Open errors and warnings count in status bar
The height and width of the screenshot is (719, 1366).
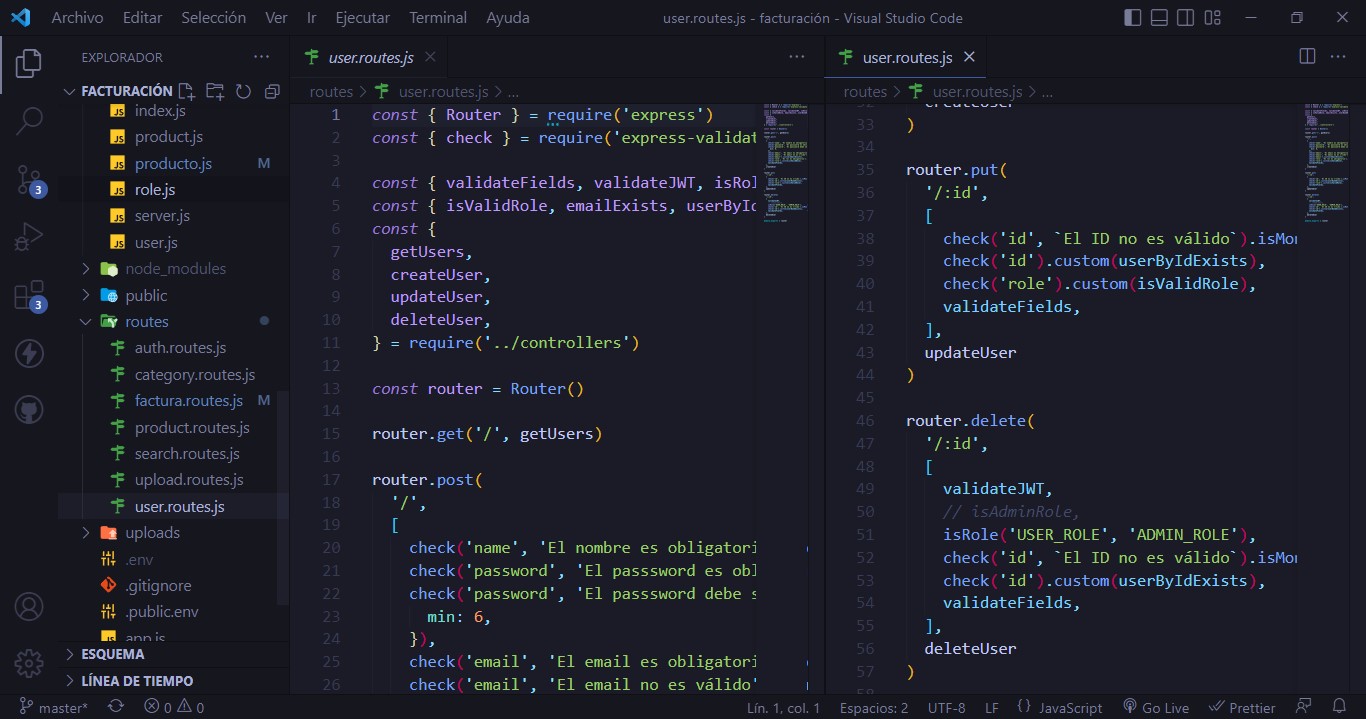pyautogui.click(x=174, y=707)
